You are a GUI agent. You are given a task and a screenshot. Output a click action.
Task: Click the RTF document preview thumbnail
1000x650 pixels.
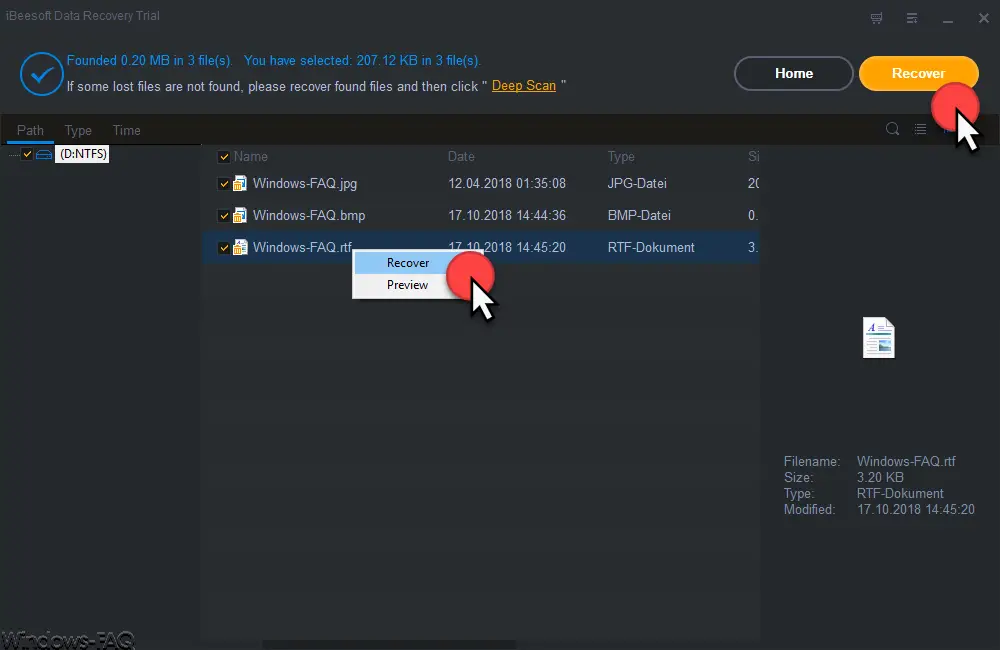point(879,337)
